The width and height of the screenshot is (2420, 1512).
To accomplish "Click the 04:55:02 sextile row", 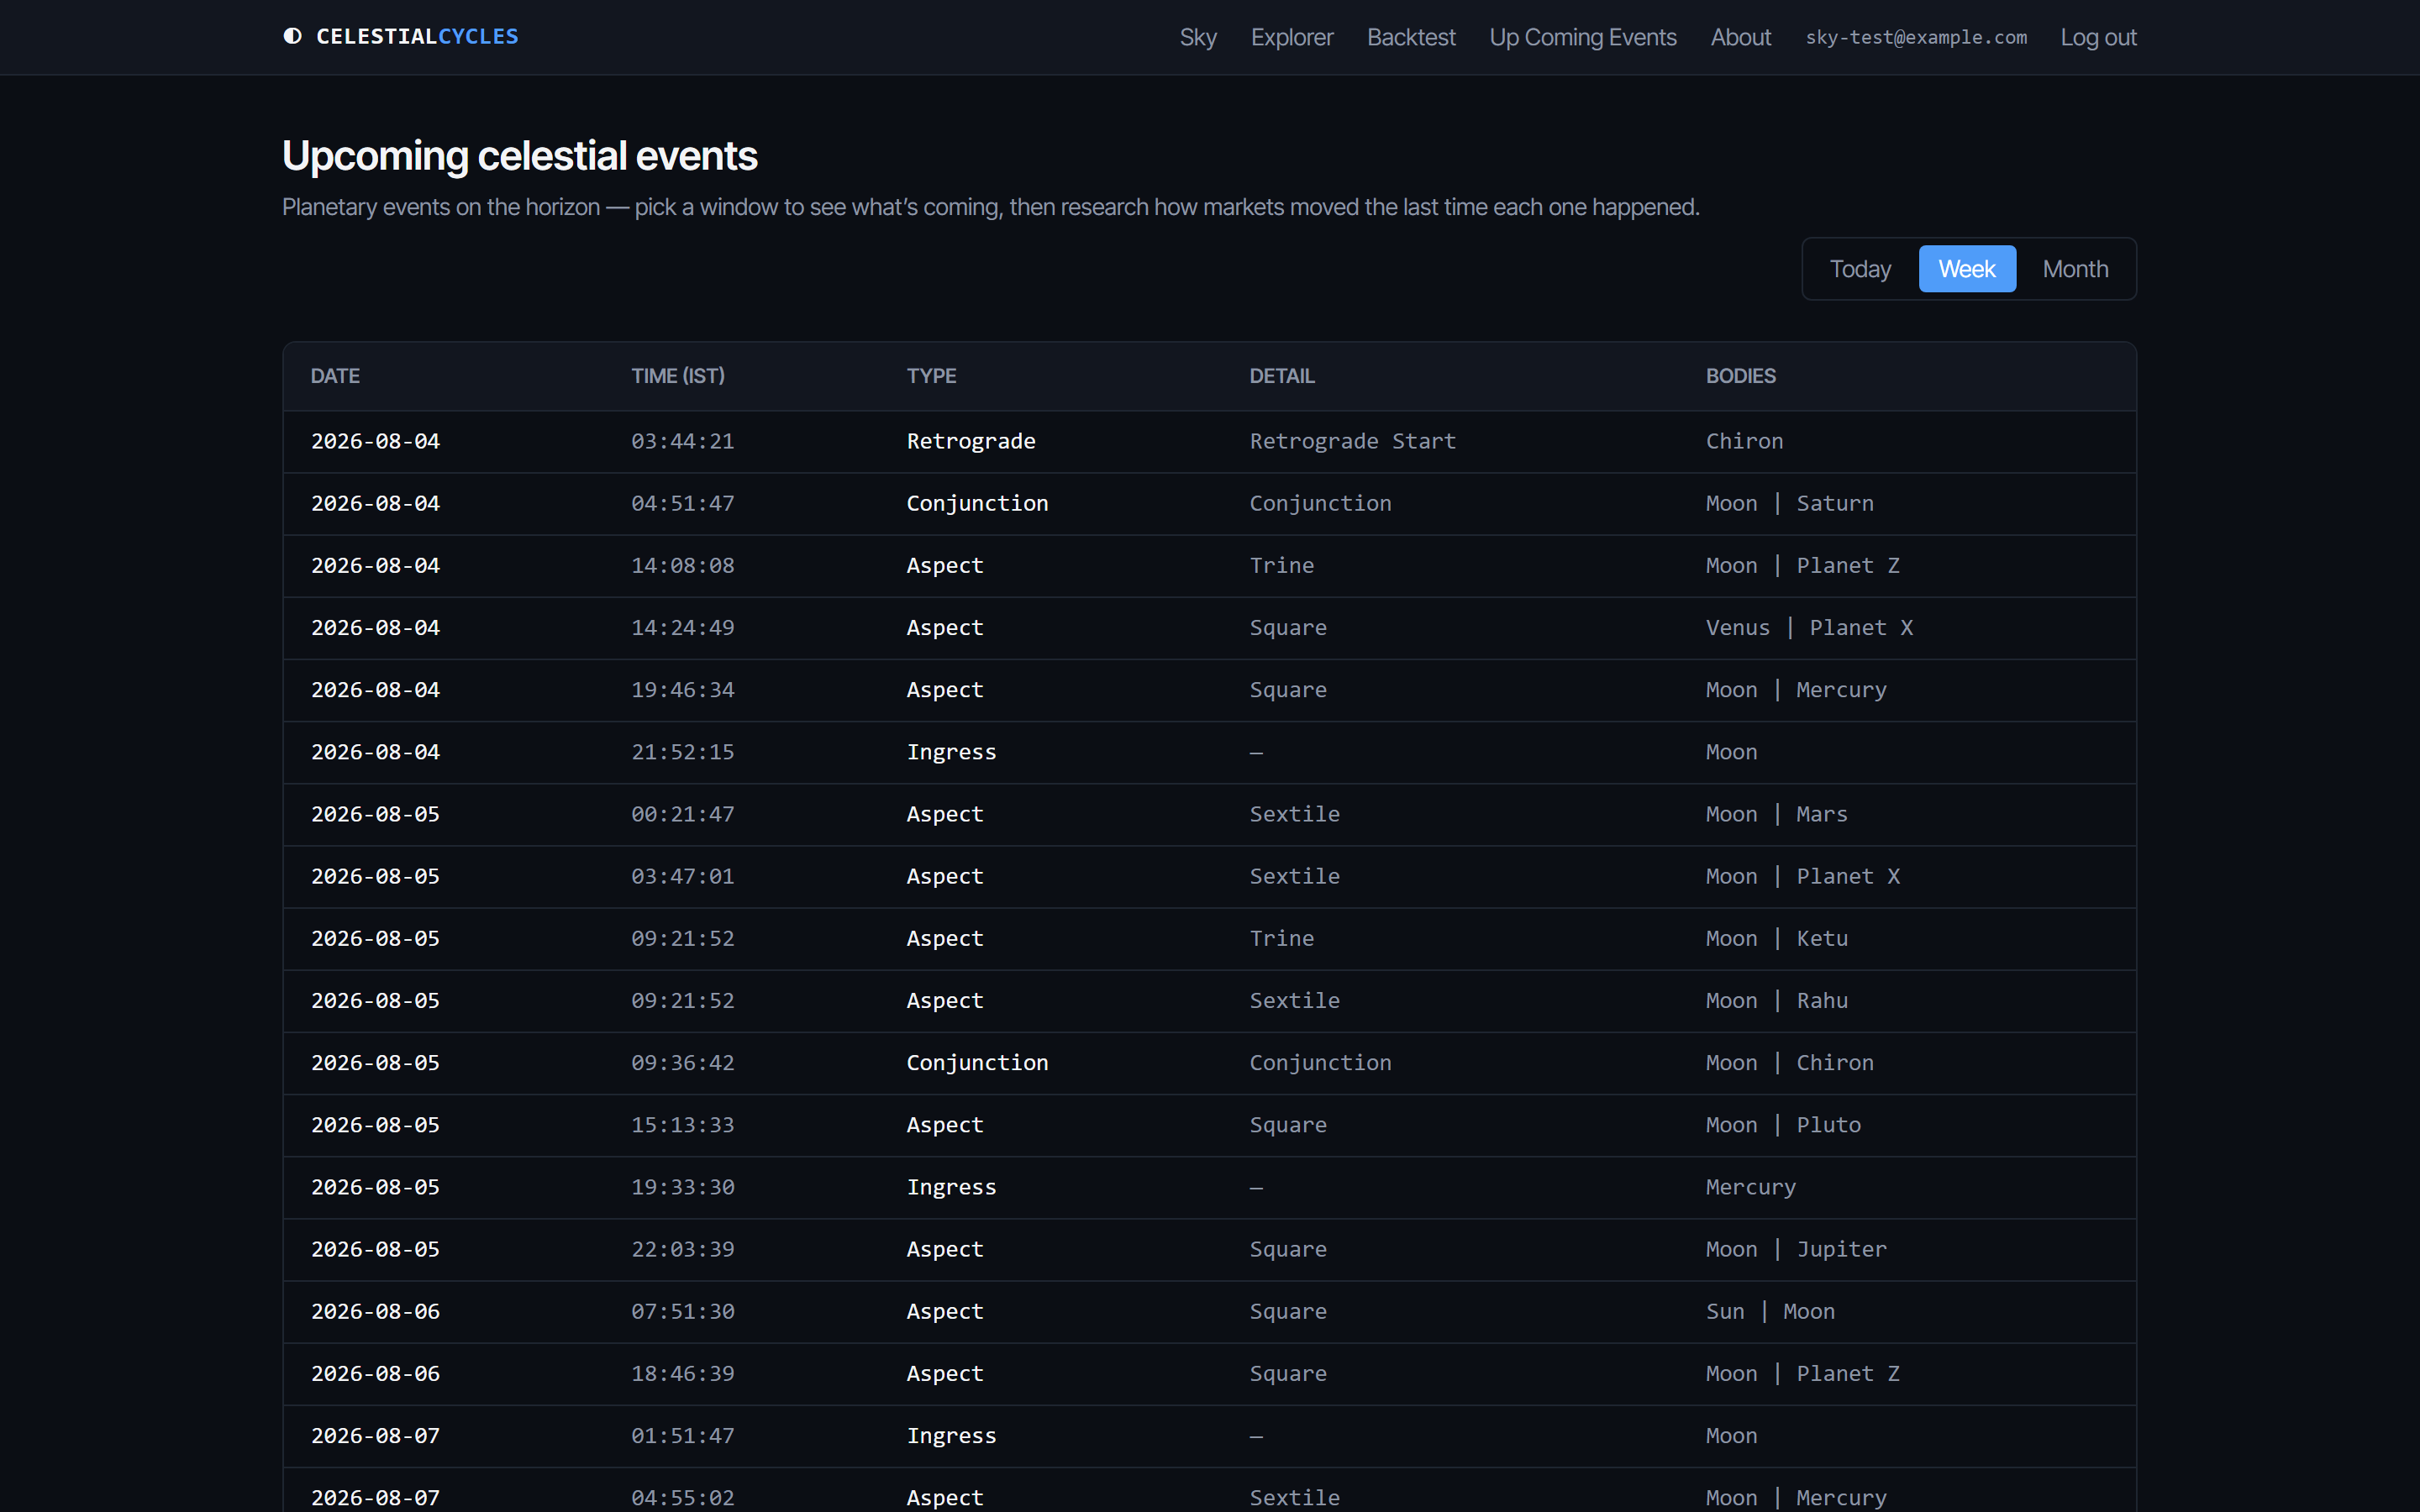I will coord(1209,1490).
